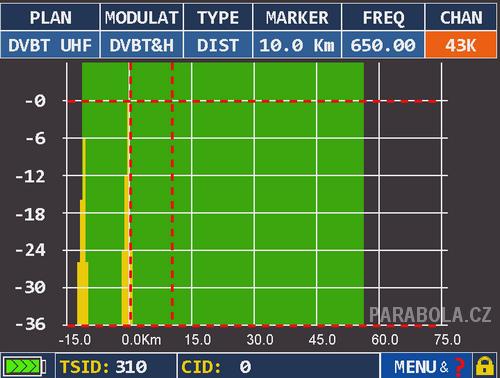Image resolution: width=500 pixels, height=378 pixels.
Task: Click the yellow padlock icon
Action: tap(485, 366)
